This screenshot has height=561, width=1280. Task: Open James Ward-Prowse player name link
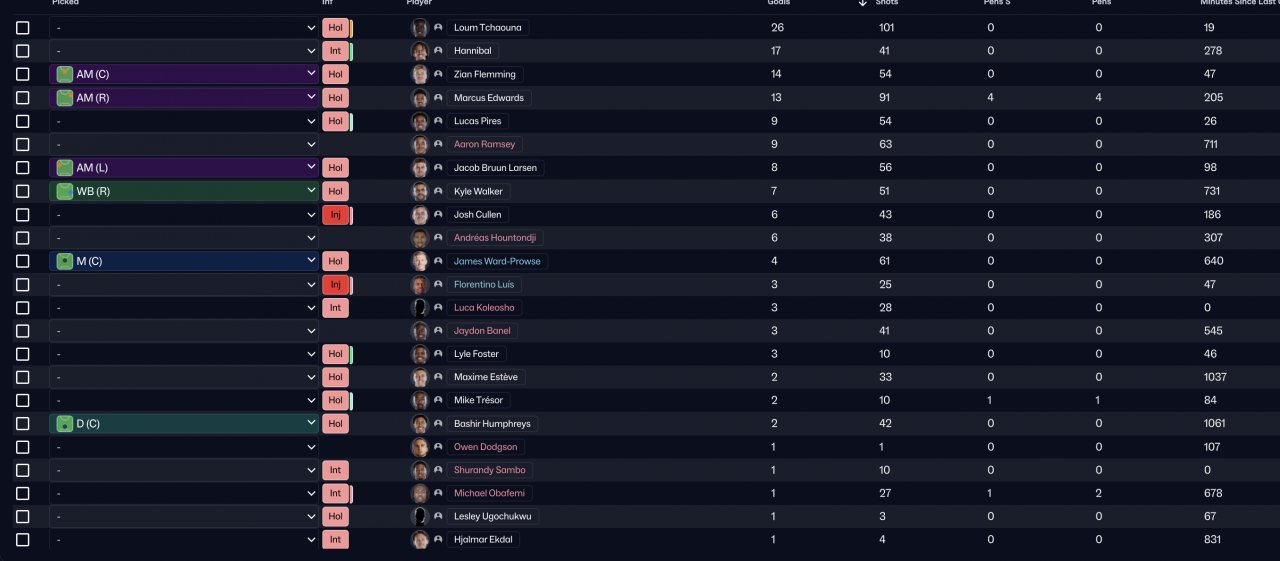[497, 261]
